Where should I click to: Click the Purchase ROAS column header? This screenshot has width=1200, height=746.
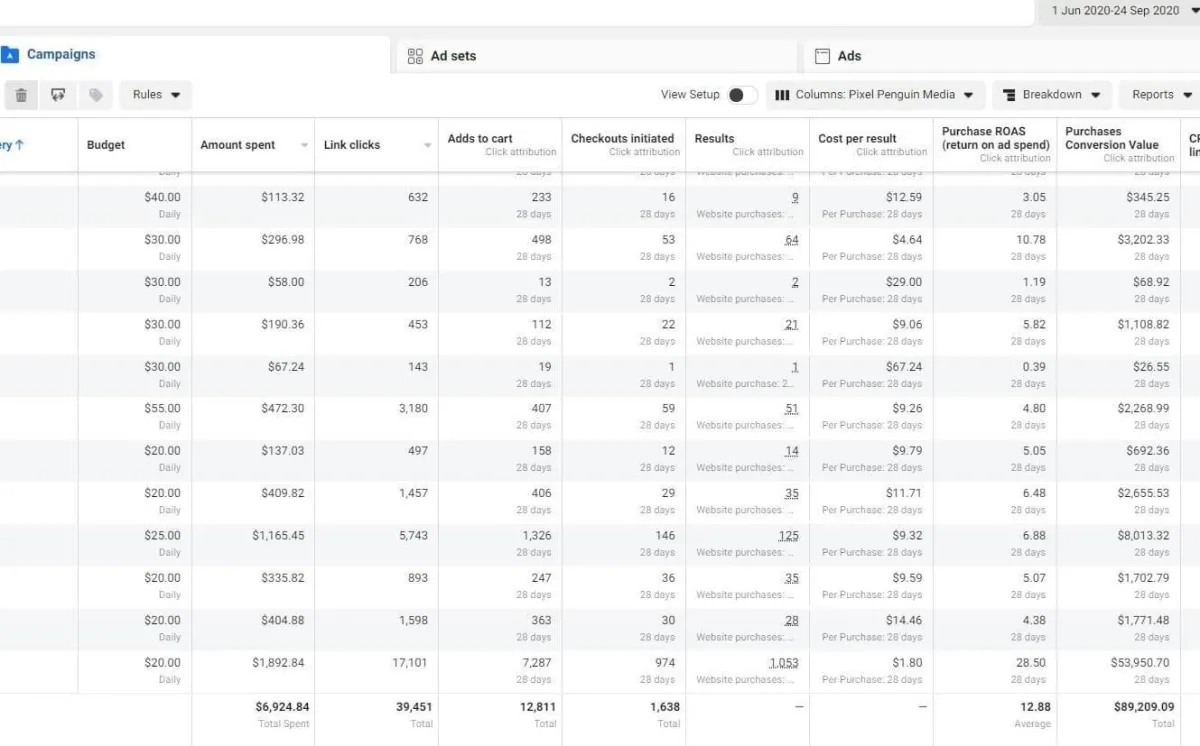pos(994,138)
